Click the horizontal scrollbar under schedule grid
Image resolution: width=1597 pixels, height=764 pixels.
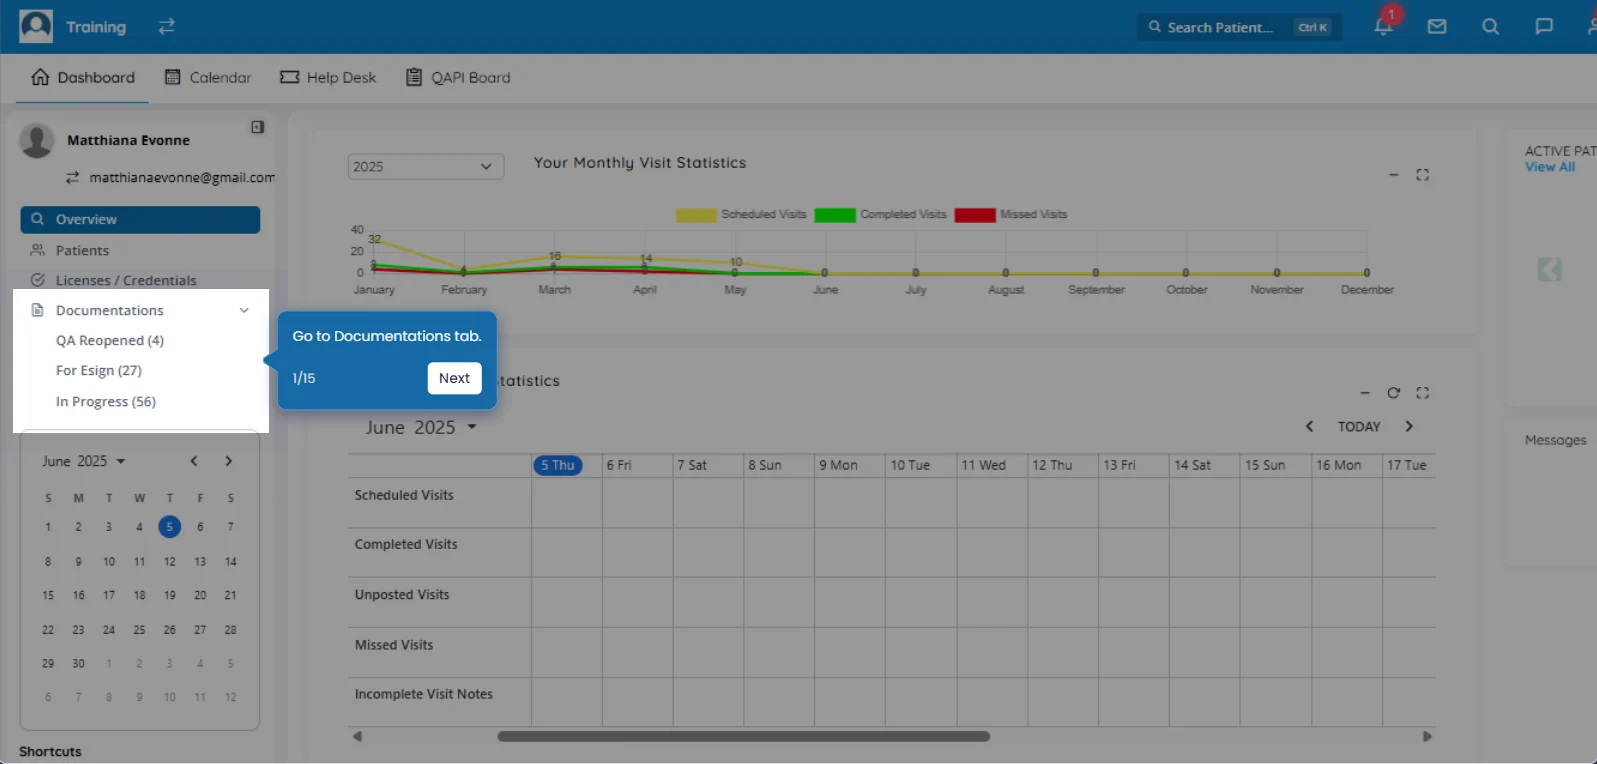[743, 737]
